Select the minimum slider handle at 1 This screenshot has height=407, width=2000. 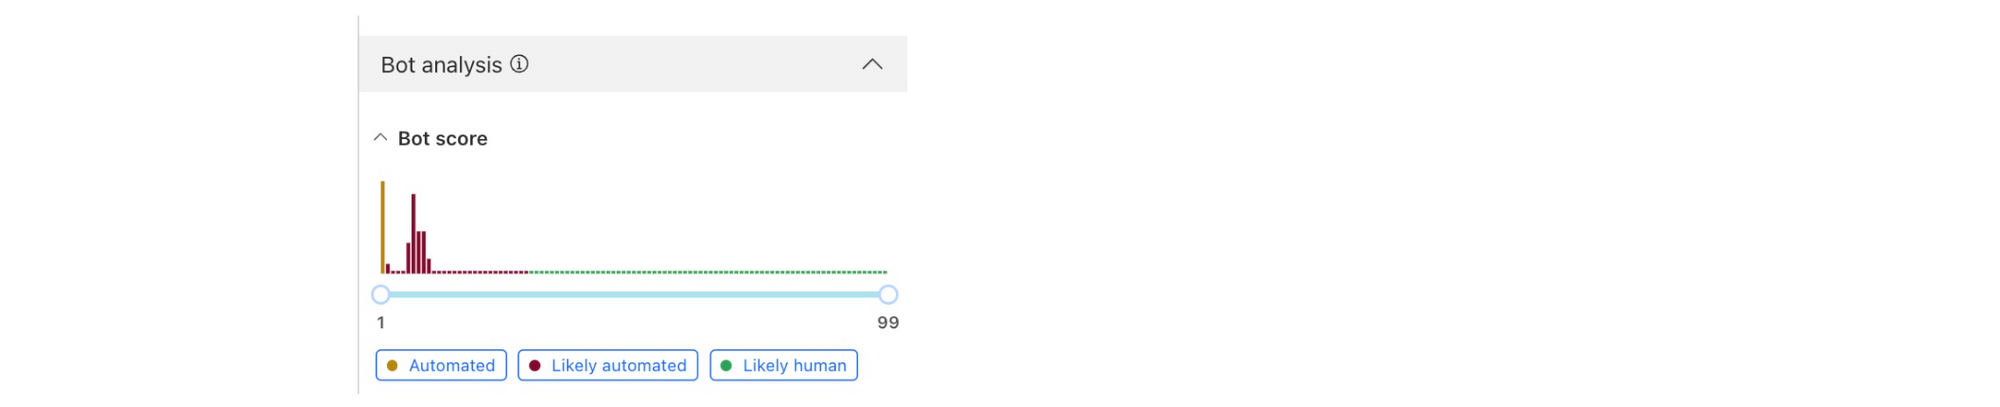[x=381, y=294]
